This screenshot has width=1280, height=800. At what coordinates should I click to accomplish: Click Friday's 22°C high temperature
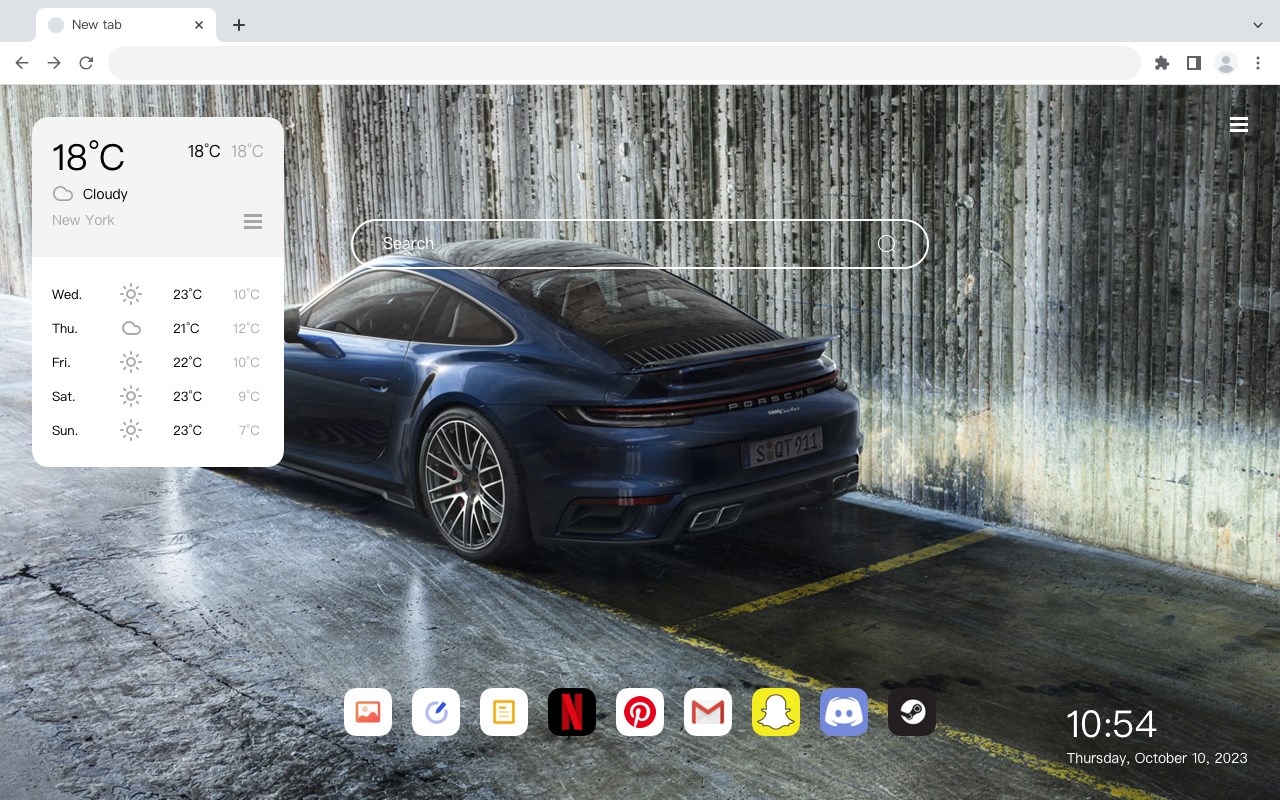point(187,362)
